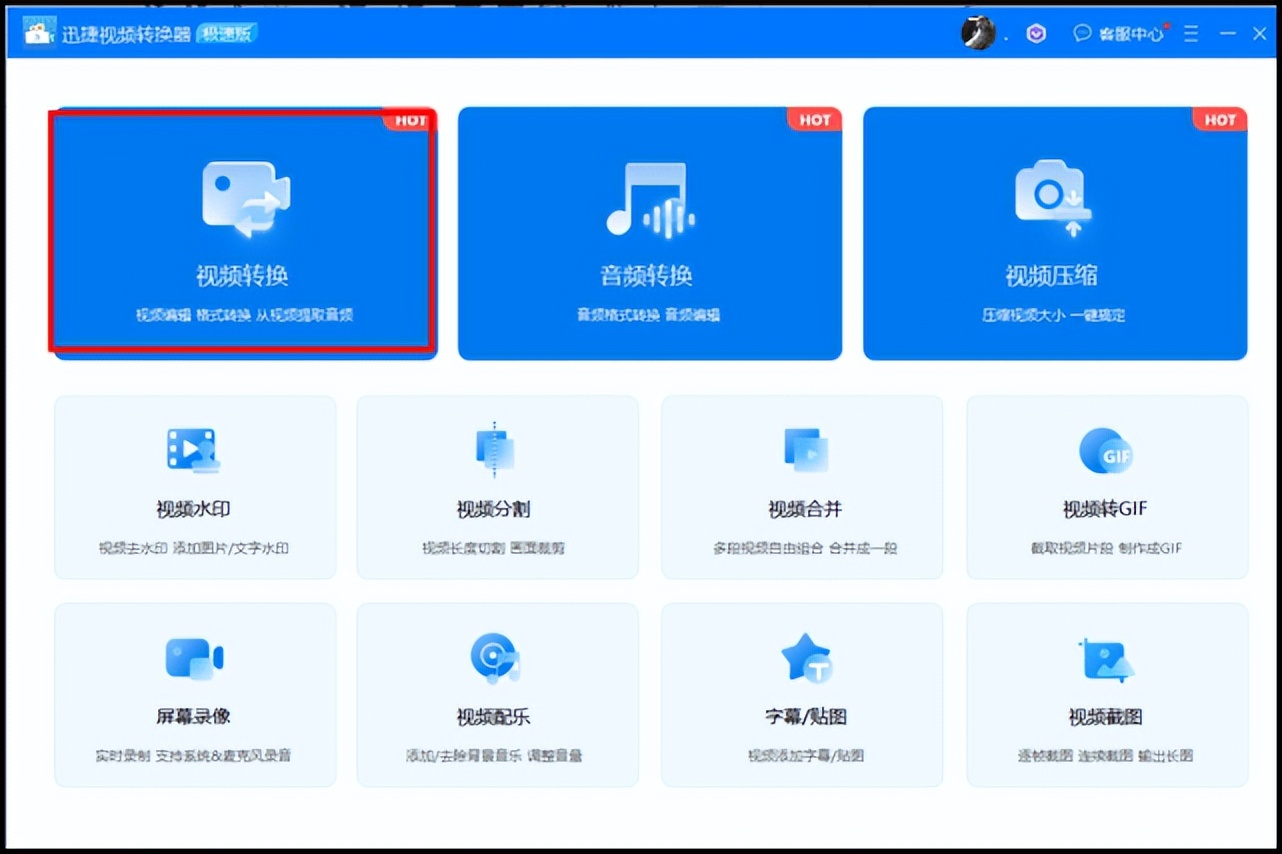Open the user profile avatar

(978, 33)
